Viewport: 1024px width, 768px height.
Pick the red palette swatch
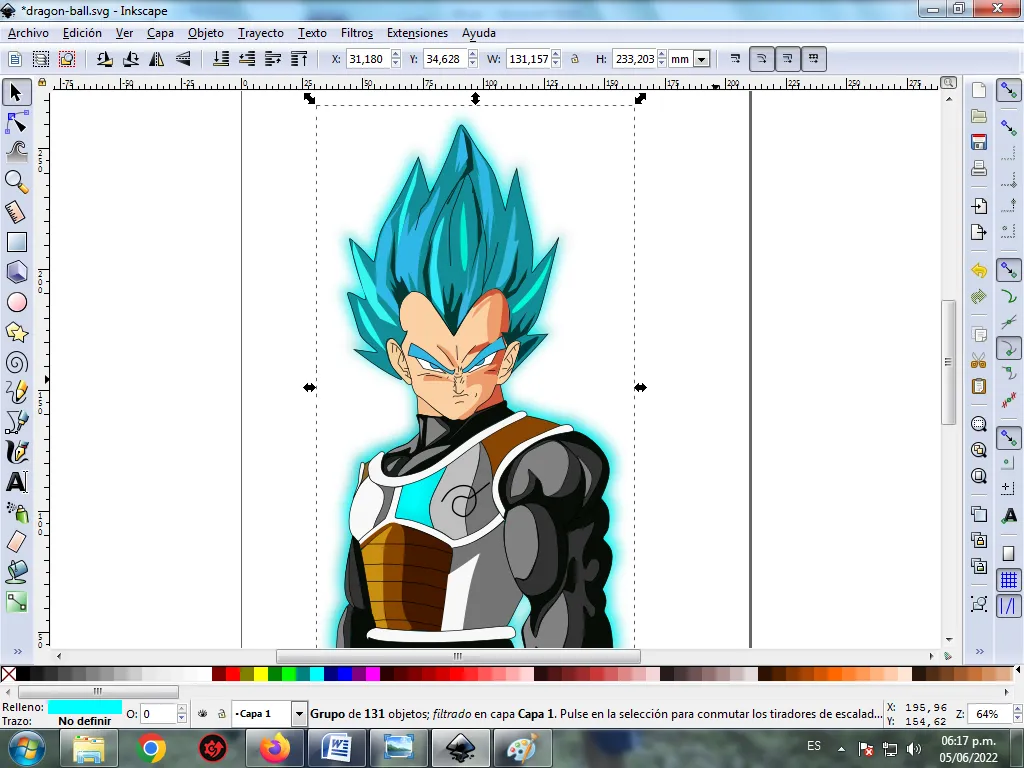[x=232, y=673]
